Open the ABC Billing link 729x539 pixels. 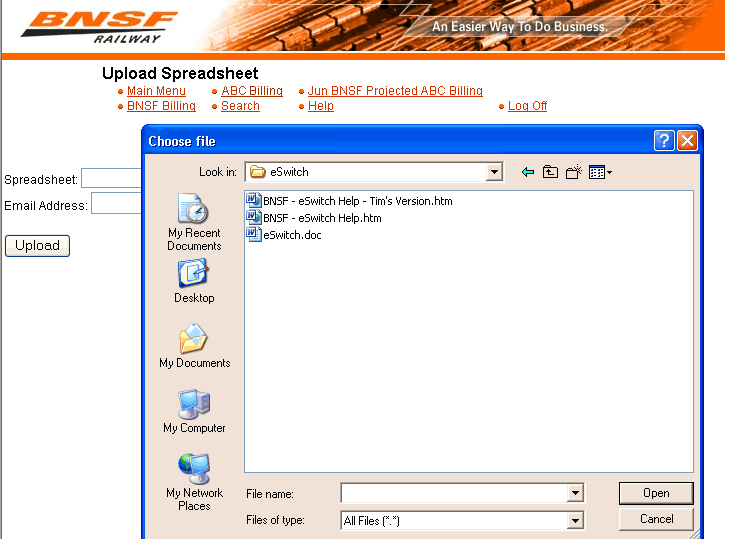pyautogui.click(x=252, y=91)
